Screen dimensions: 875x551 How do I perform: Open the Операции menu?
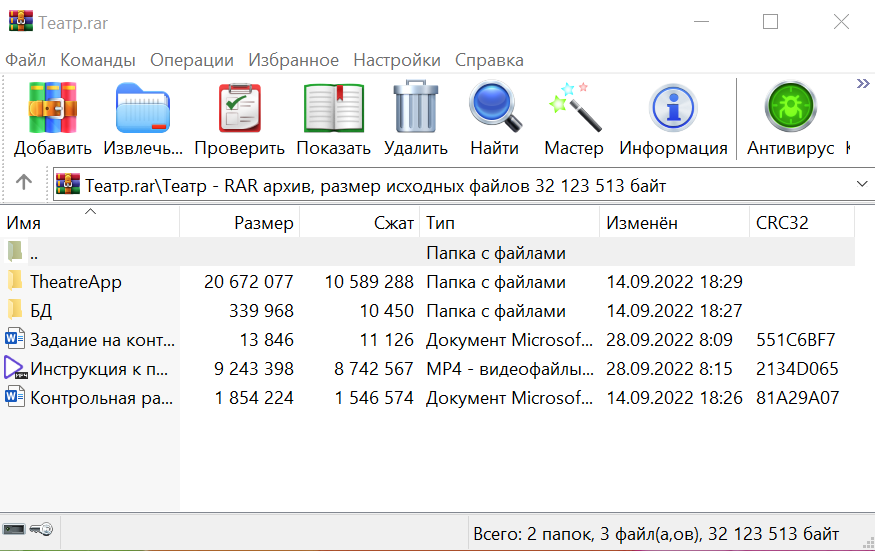pyautogui.click(x=191, y=60)
